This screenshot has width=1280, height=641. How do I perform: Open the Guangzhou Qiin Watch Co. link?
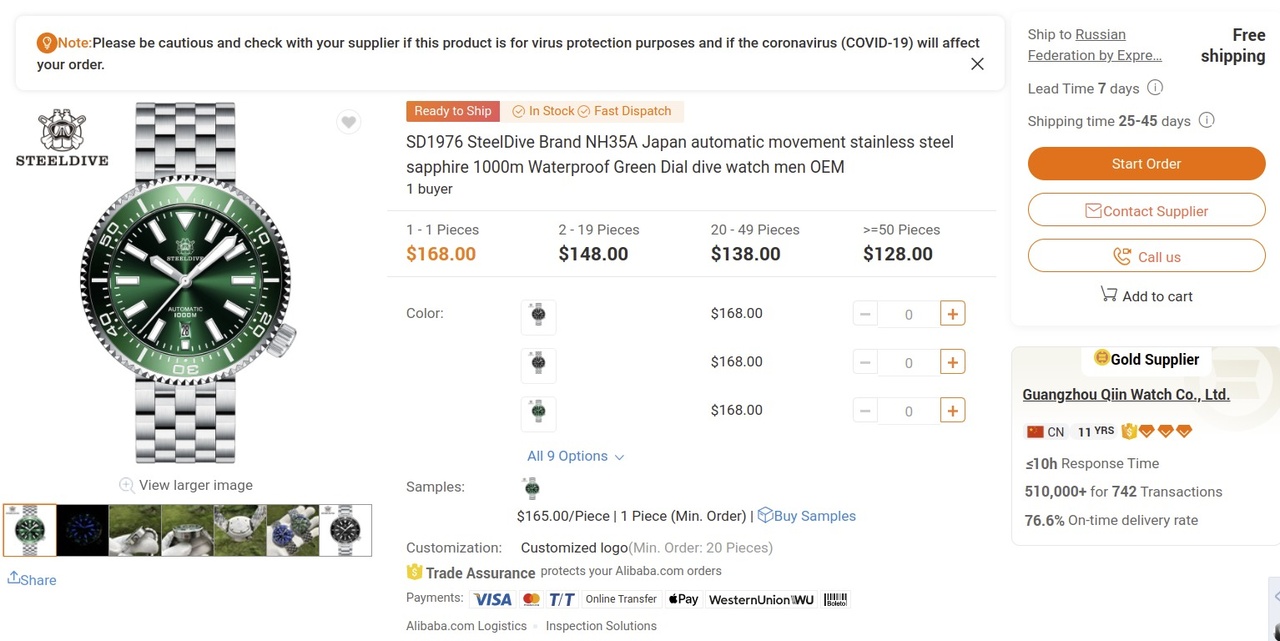(x=1126, y=395)
